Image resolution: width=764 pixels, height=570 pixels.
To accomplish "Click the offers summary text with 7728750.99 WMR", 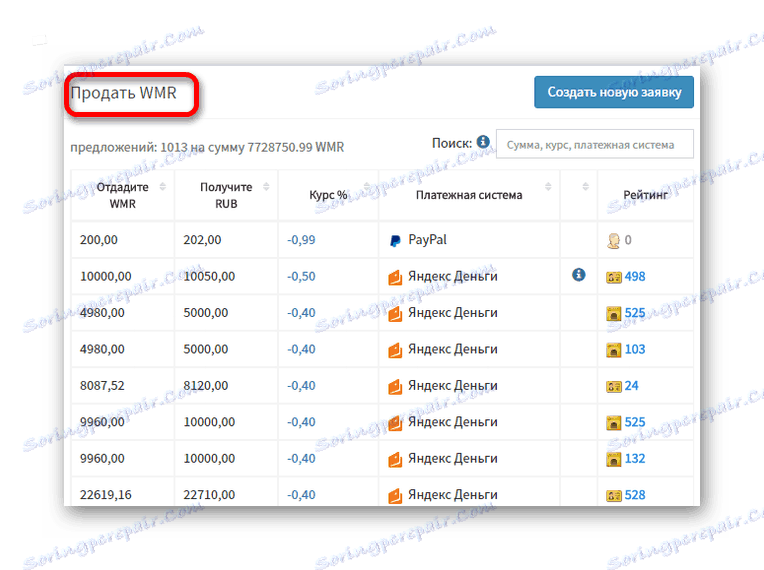I will pos(207,147).
